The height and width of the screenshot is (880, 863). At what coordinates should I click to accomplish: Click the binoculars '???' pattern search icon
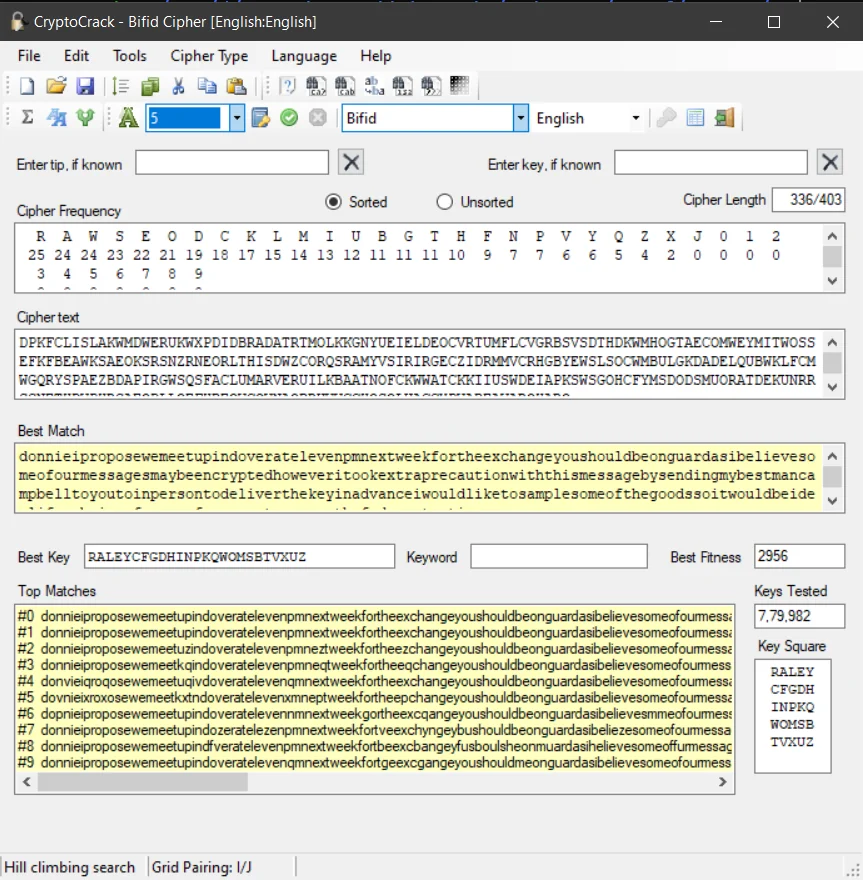click(431, 86)
